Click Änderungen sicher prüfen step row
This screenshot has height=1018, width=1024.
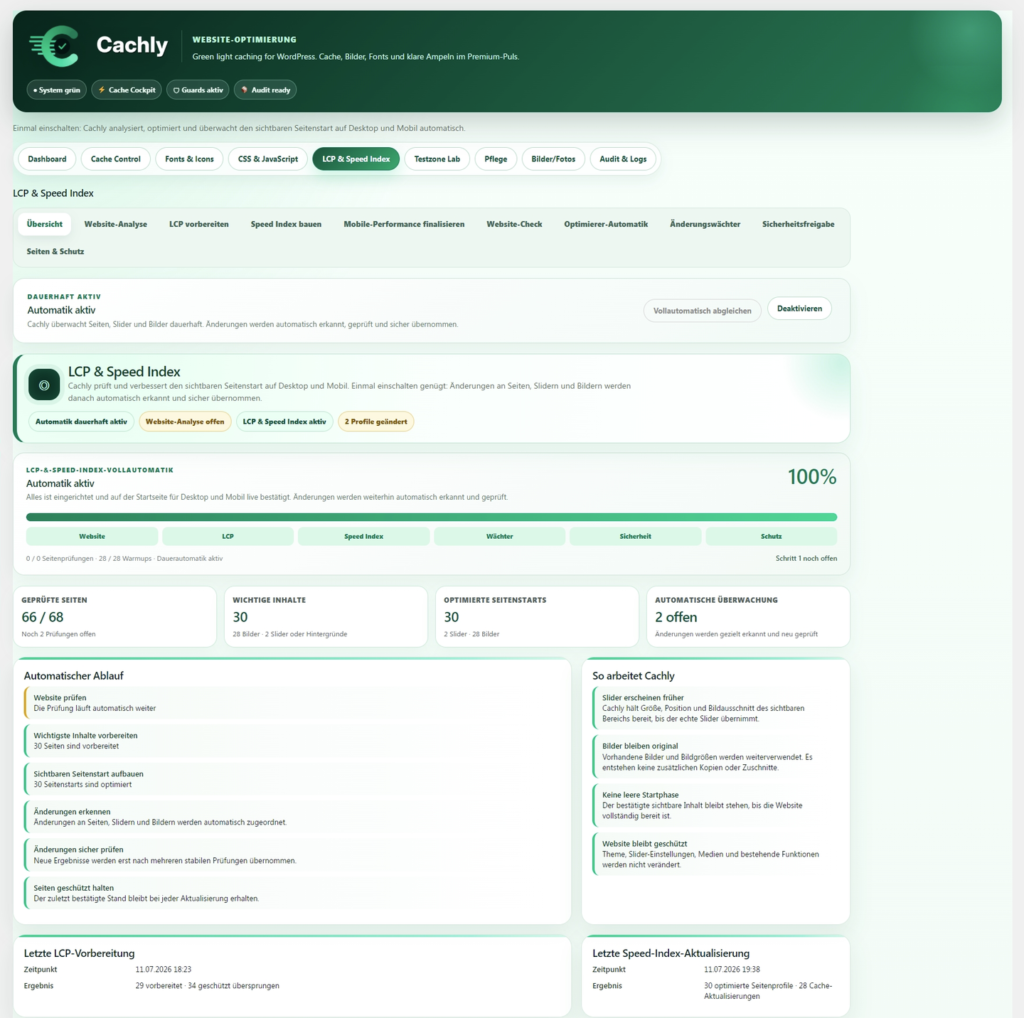pos(292,855)
